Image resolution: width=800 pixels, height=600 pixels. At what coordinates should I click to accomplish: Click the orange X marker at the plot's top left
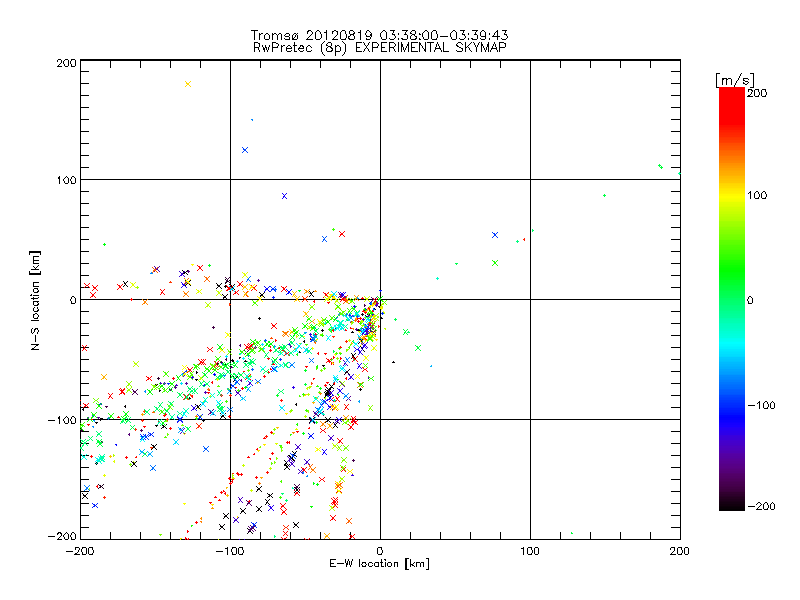(188, 84)
